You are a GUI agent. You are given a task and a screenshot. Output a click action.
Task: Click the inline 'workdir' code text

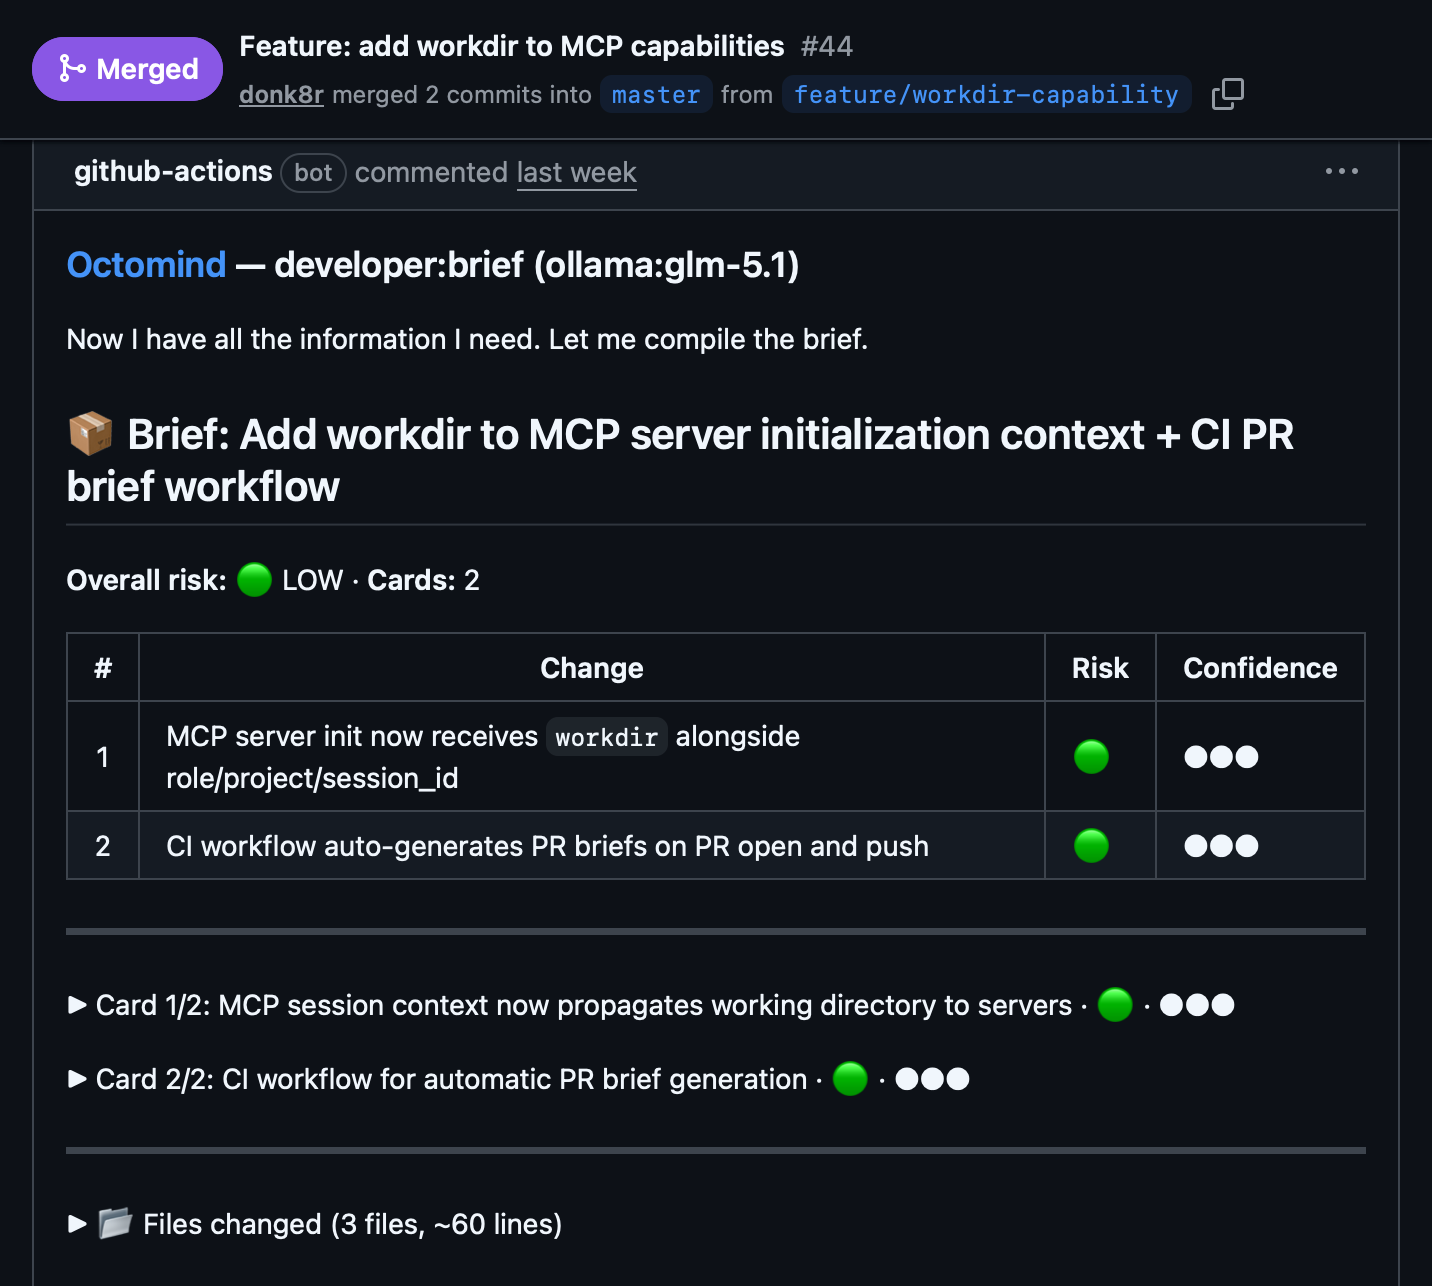(606, 738)
